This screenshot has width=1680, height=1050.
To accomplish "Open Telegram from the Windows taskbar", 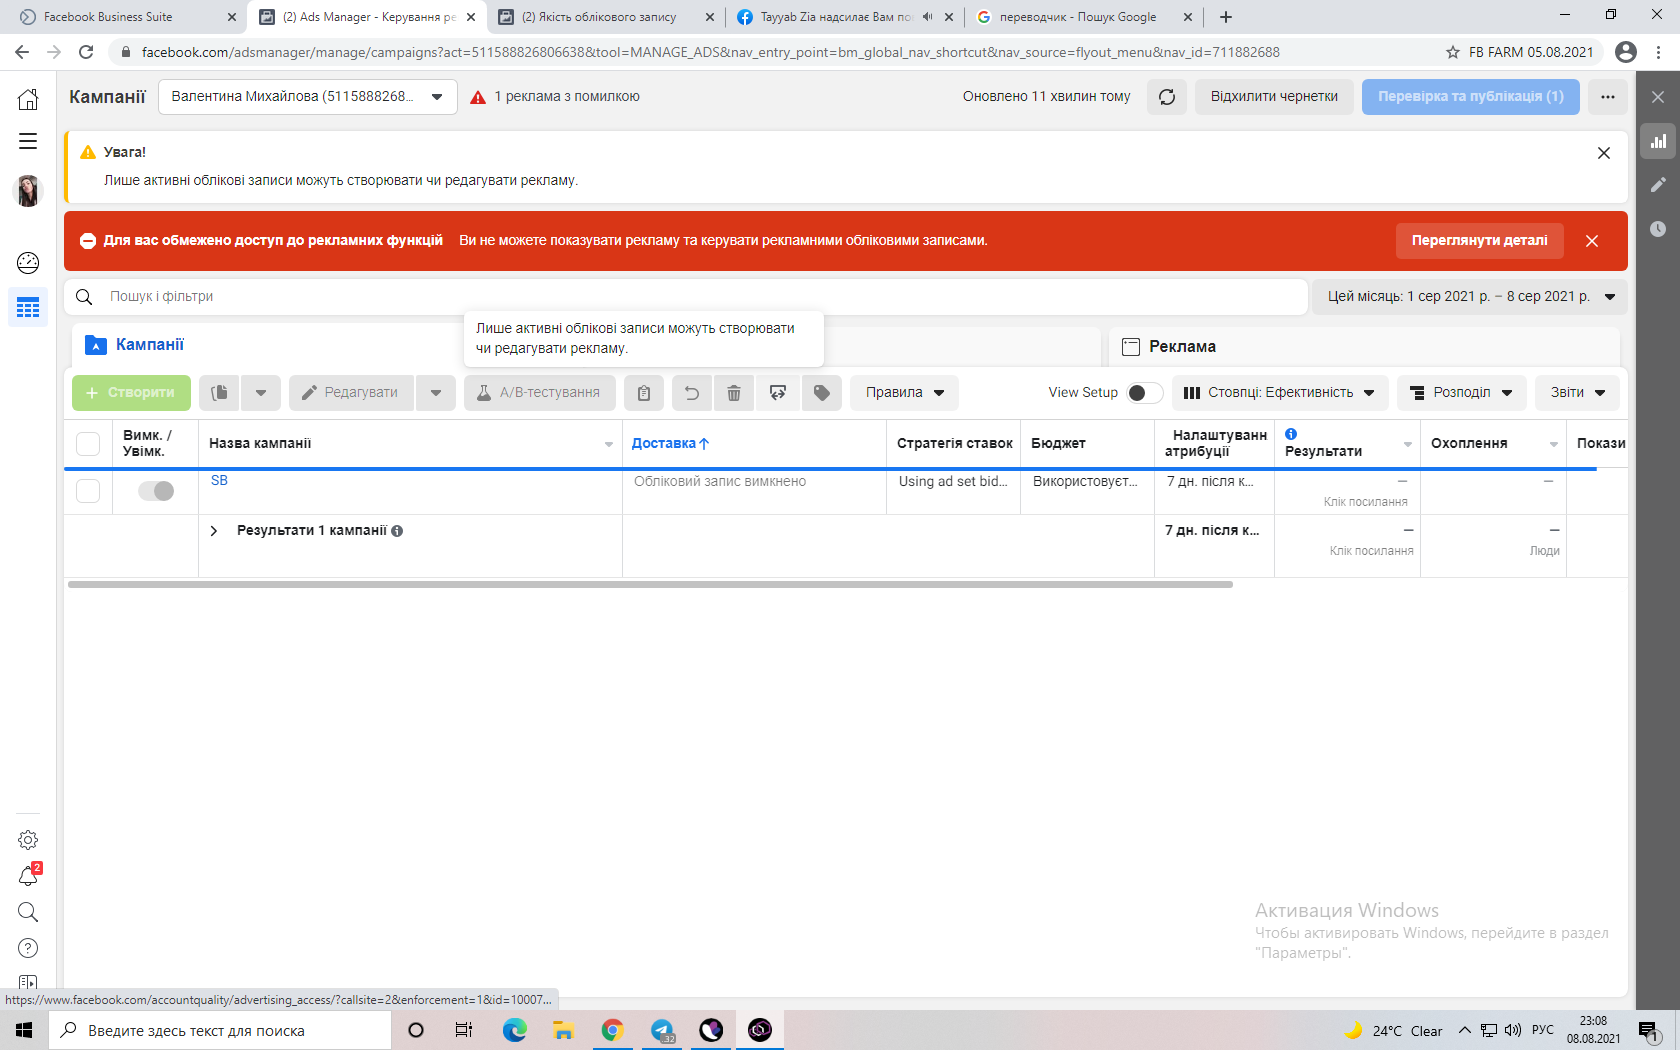I will tap(662, 1030).
